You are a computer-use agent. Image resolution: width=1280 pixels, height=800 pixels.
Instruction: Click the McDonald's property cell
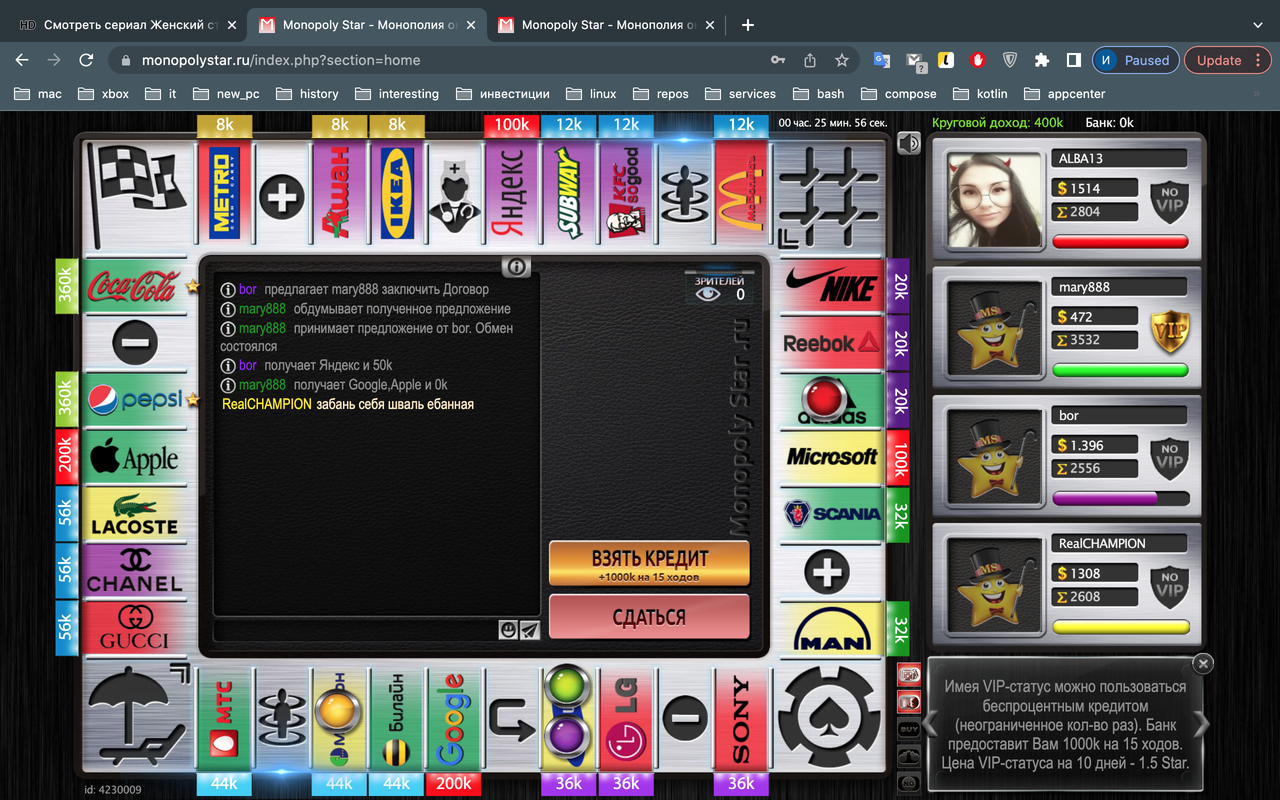[741, 194]
